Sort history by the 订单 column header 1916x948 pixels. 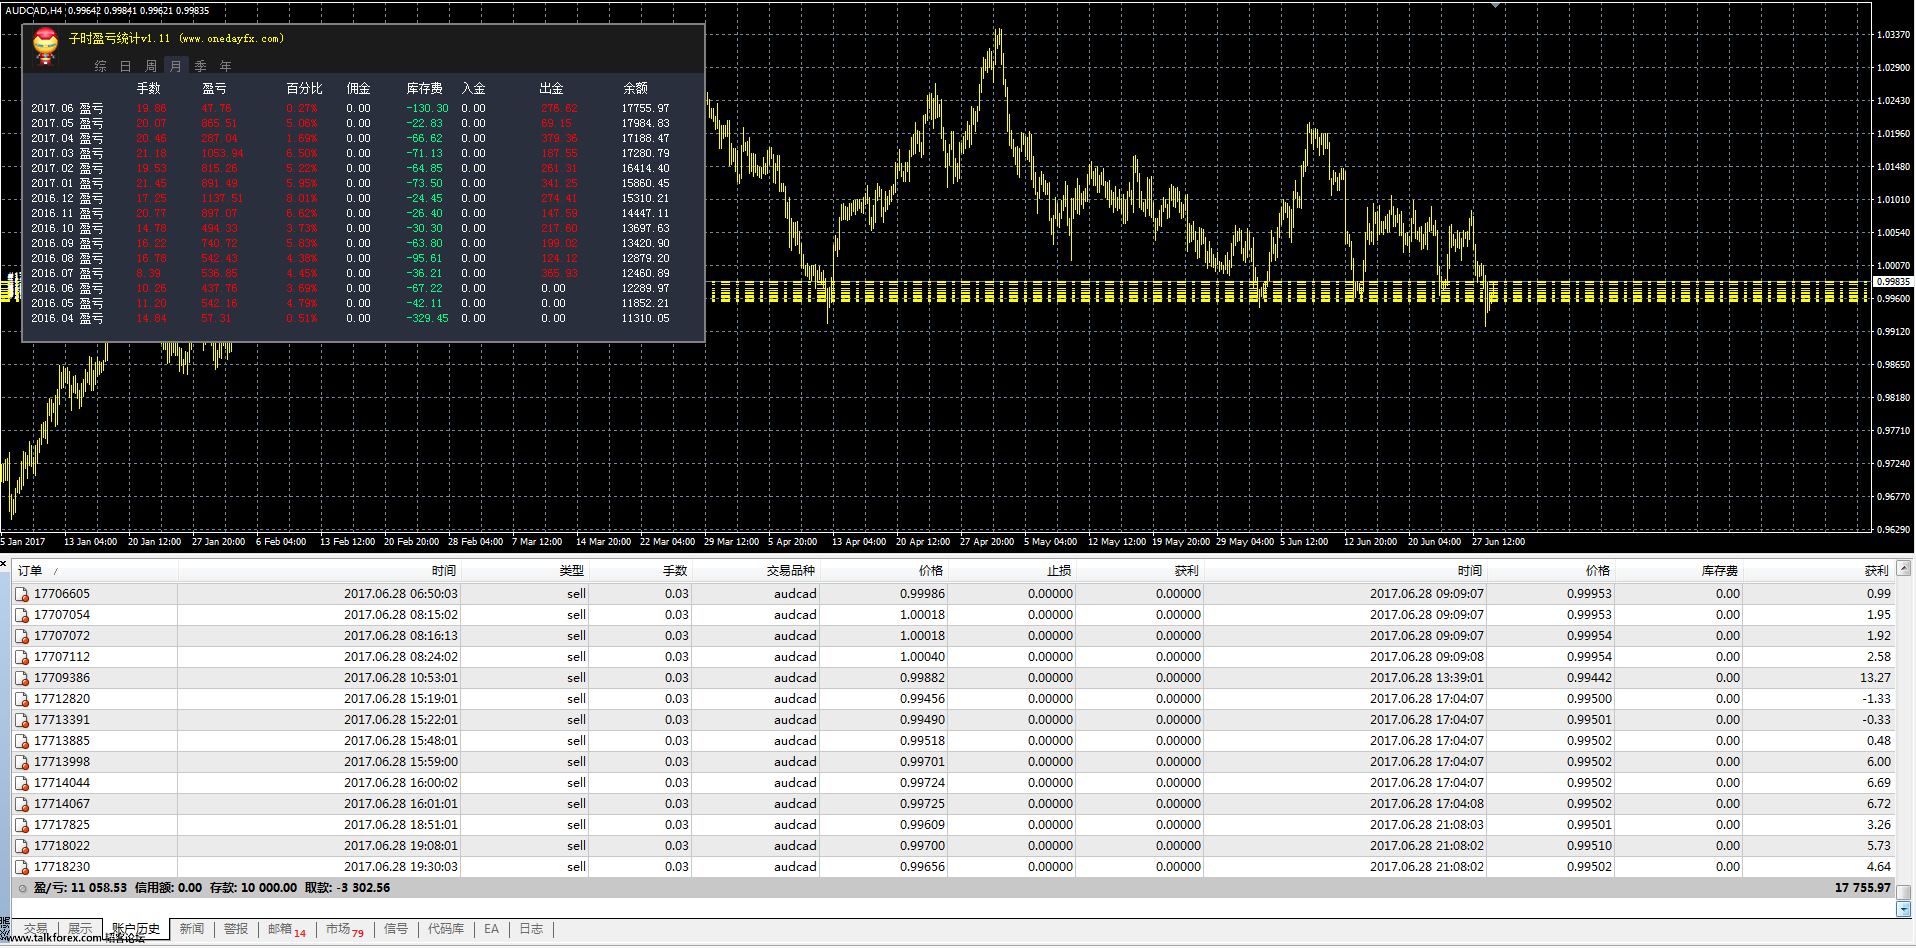coord(95,571)
